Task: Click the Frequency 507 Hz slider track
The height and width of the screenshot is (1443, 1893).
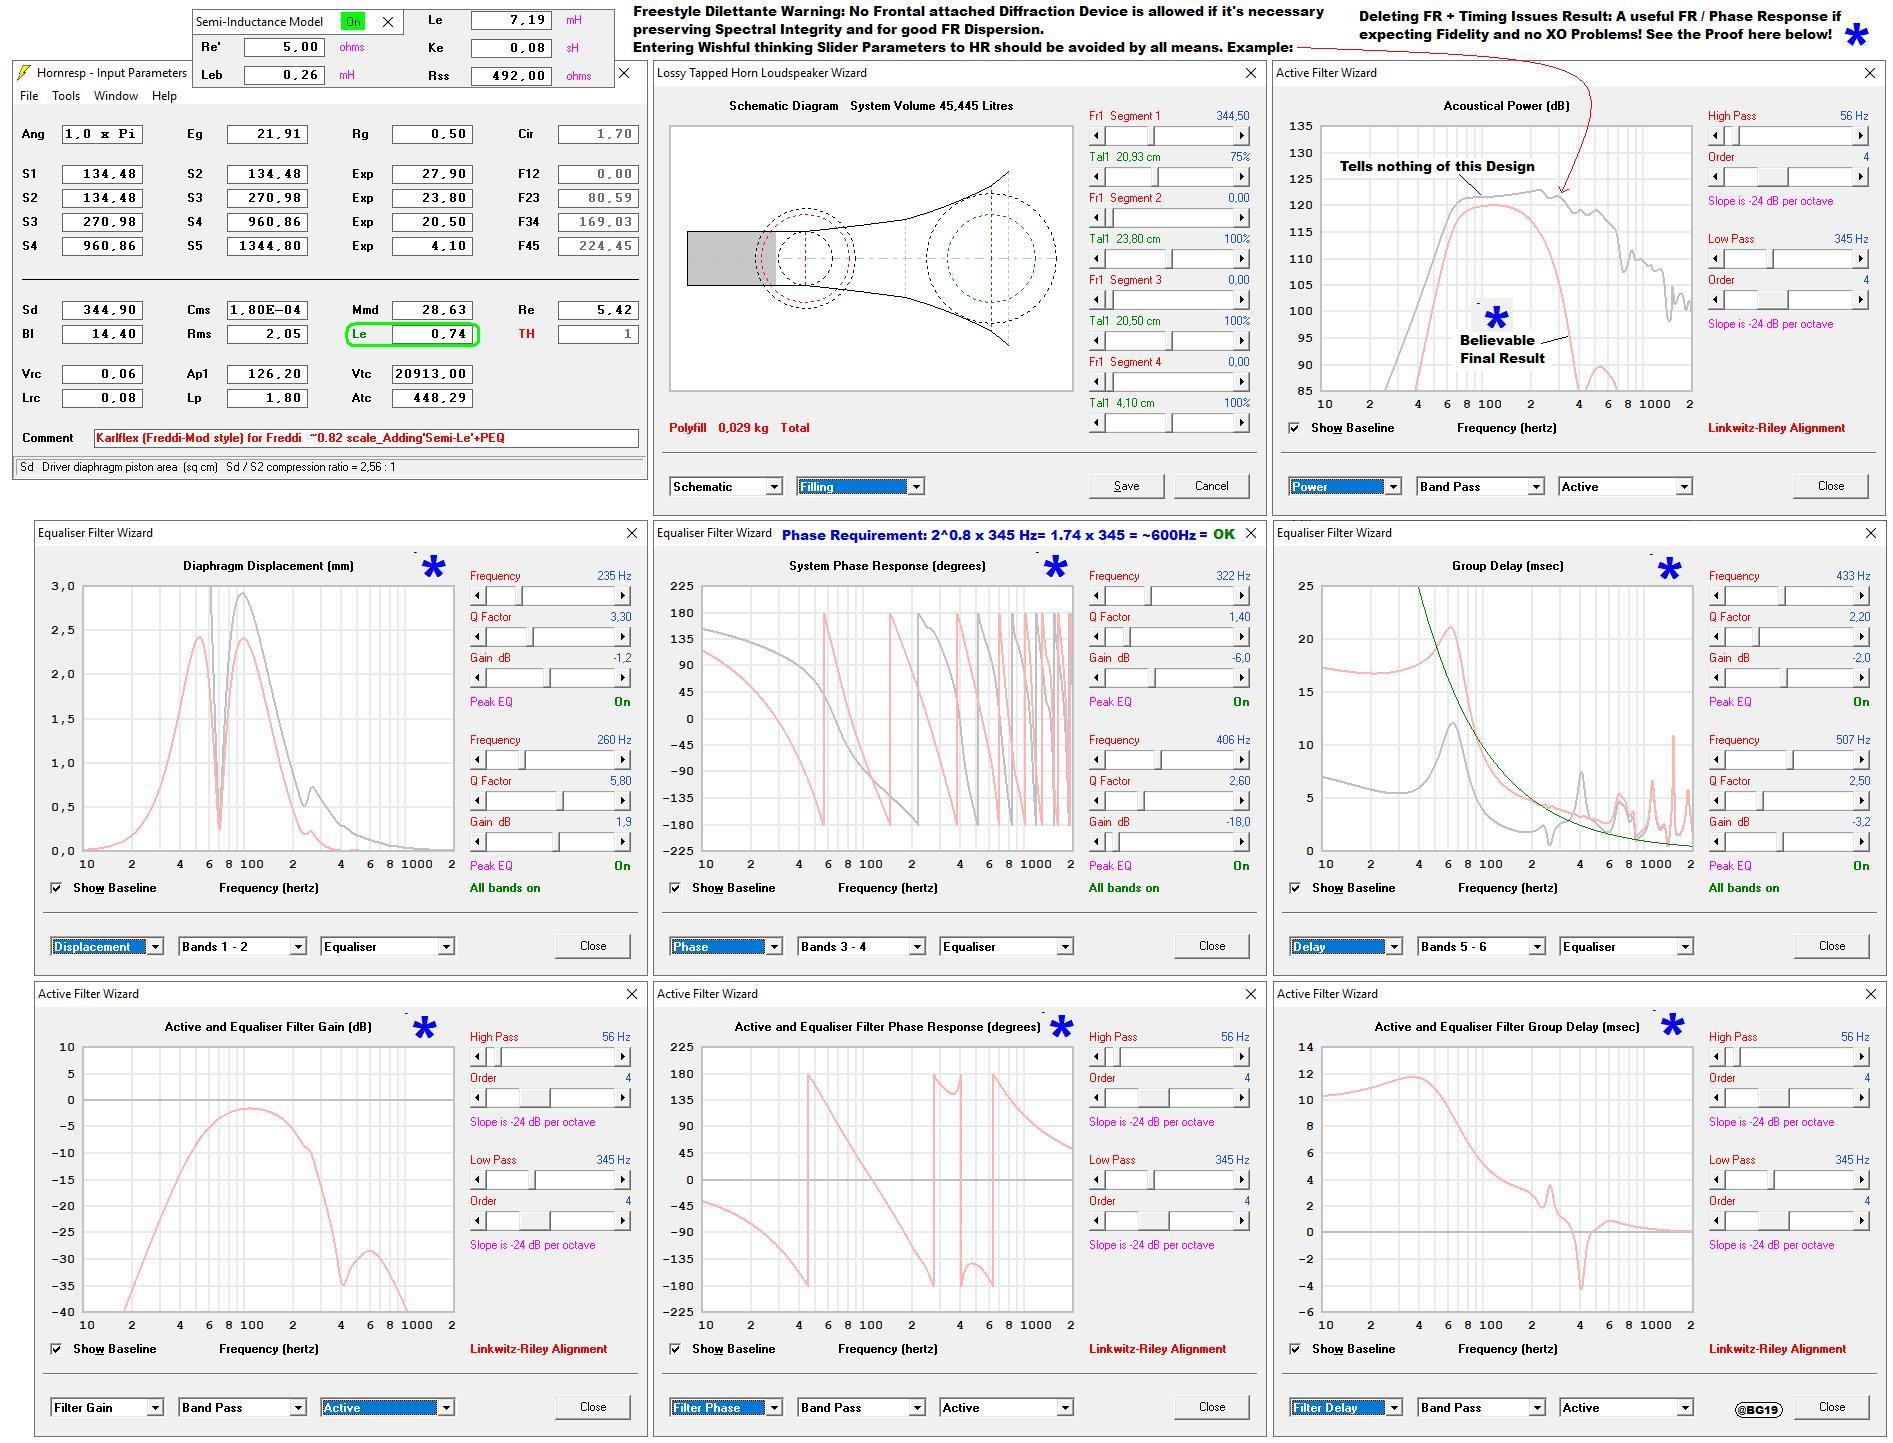Action: tap(1788, 759)
